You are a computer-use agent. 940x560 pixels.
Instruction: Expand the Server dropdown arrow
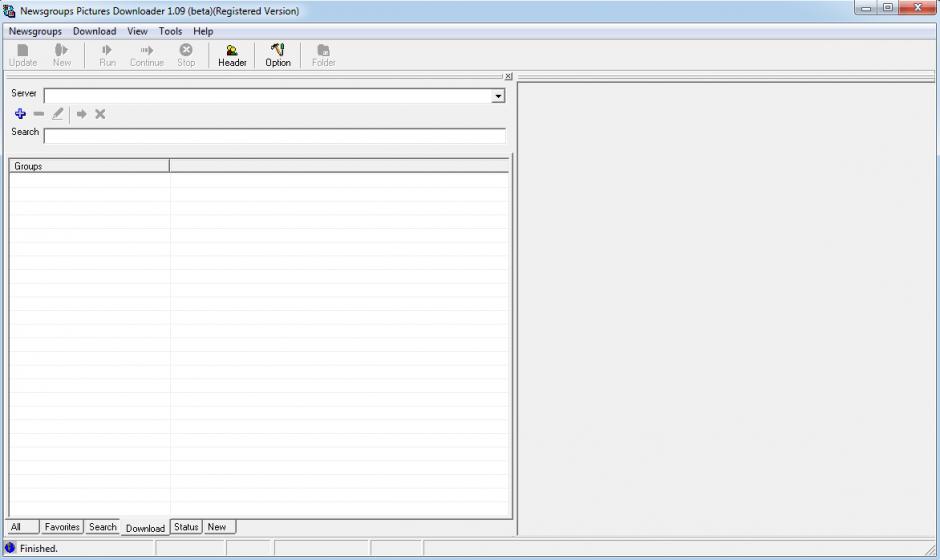(x=498, y=96)
